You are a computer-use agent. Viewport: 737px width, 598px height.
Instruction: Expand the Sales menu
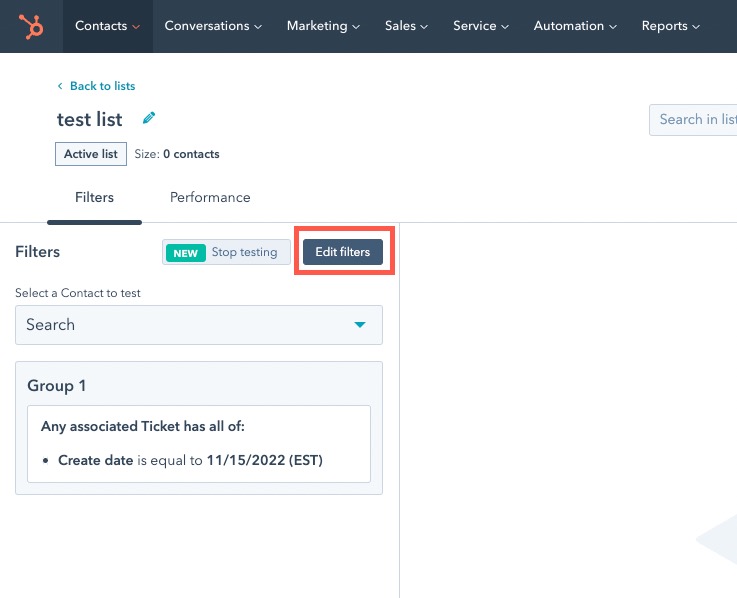pos(406,26)
